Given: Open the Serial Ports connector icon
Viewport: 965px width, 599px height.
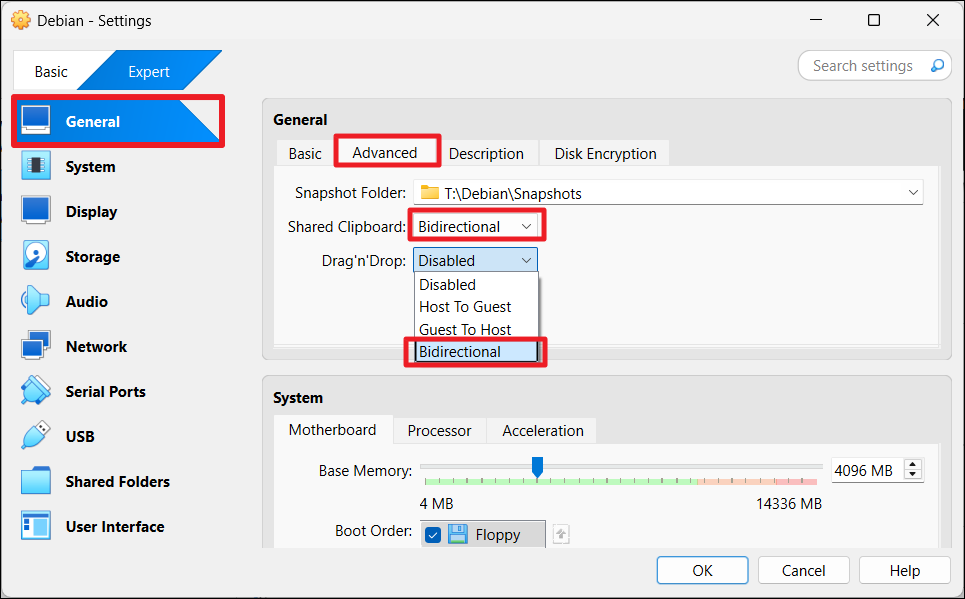Looking at the screenshot, I should 35,390.
